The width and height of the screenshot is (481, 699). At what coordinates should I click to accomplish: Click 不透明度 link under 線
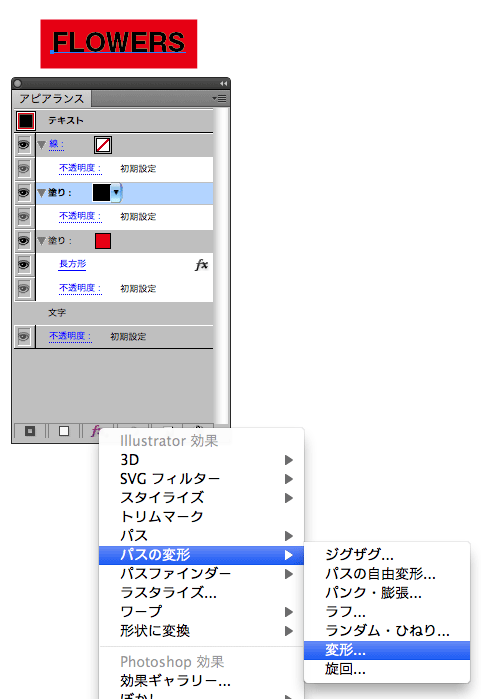pyautogui.click(x=80, y=168)
